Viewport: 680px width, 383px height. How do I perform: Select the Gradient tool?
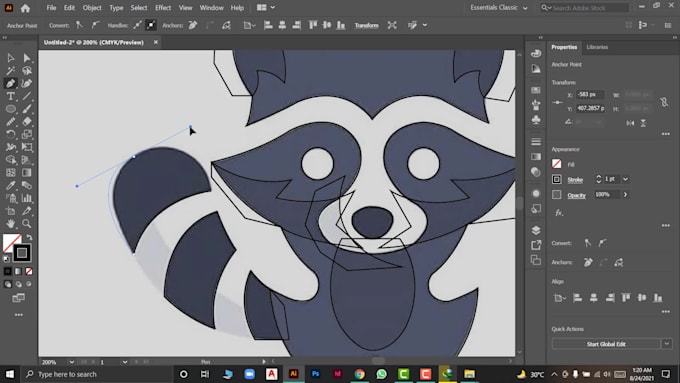[x=27, y=173]
